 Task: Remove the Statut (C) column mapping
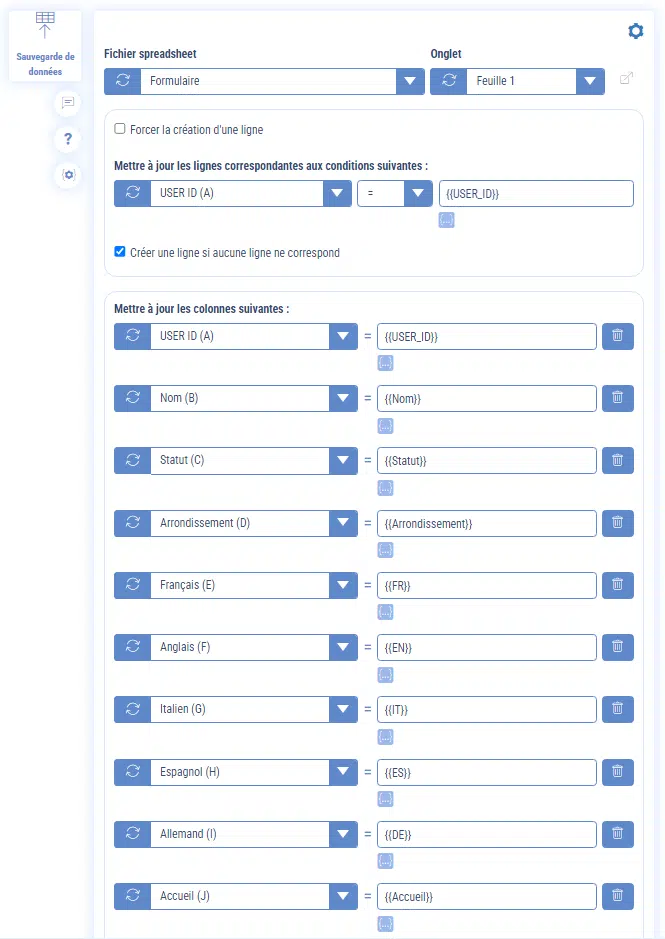tap(617, 460)
